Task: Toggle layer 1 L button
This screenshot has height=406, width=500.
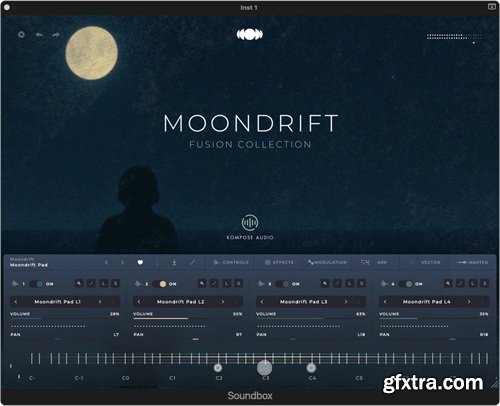Action: 104,284
